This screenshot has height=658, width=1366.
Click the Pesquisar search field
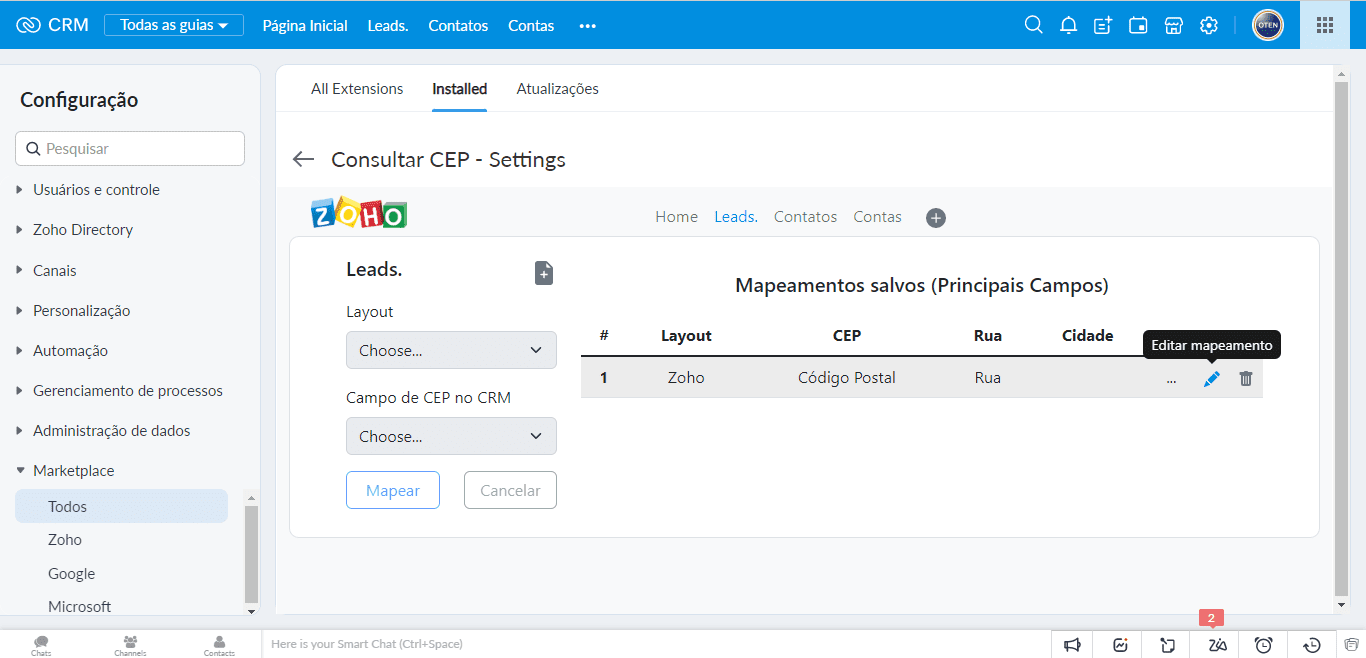[x=130, y=148]
